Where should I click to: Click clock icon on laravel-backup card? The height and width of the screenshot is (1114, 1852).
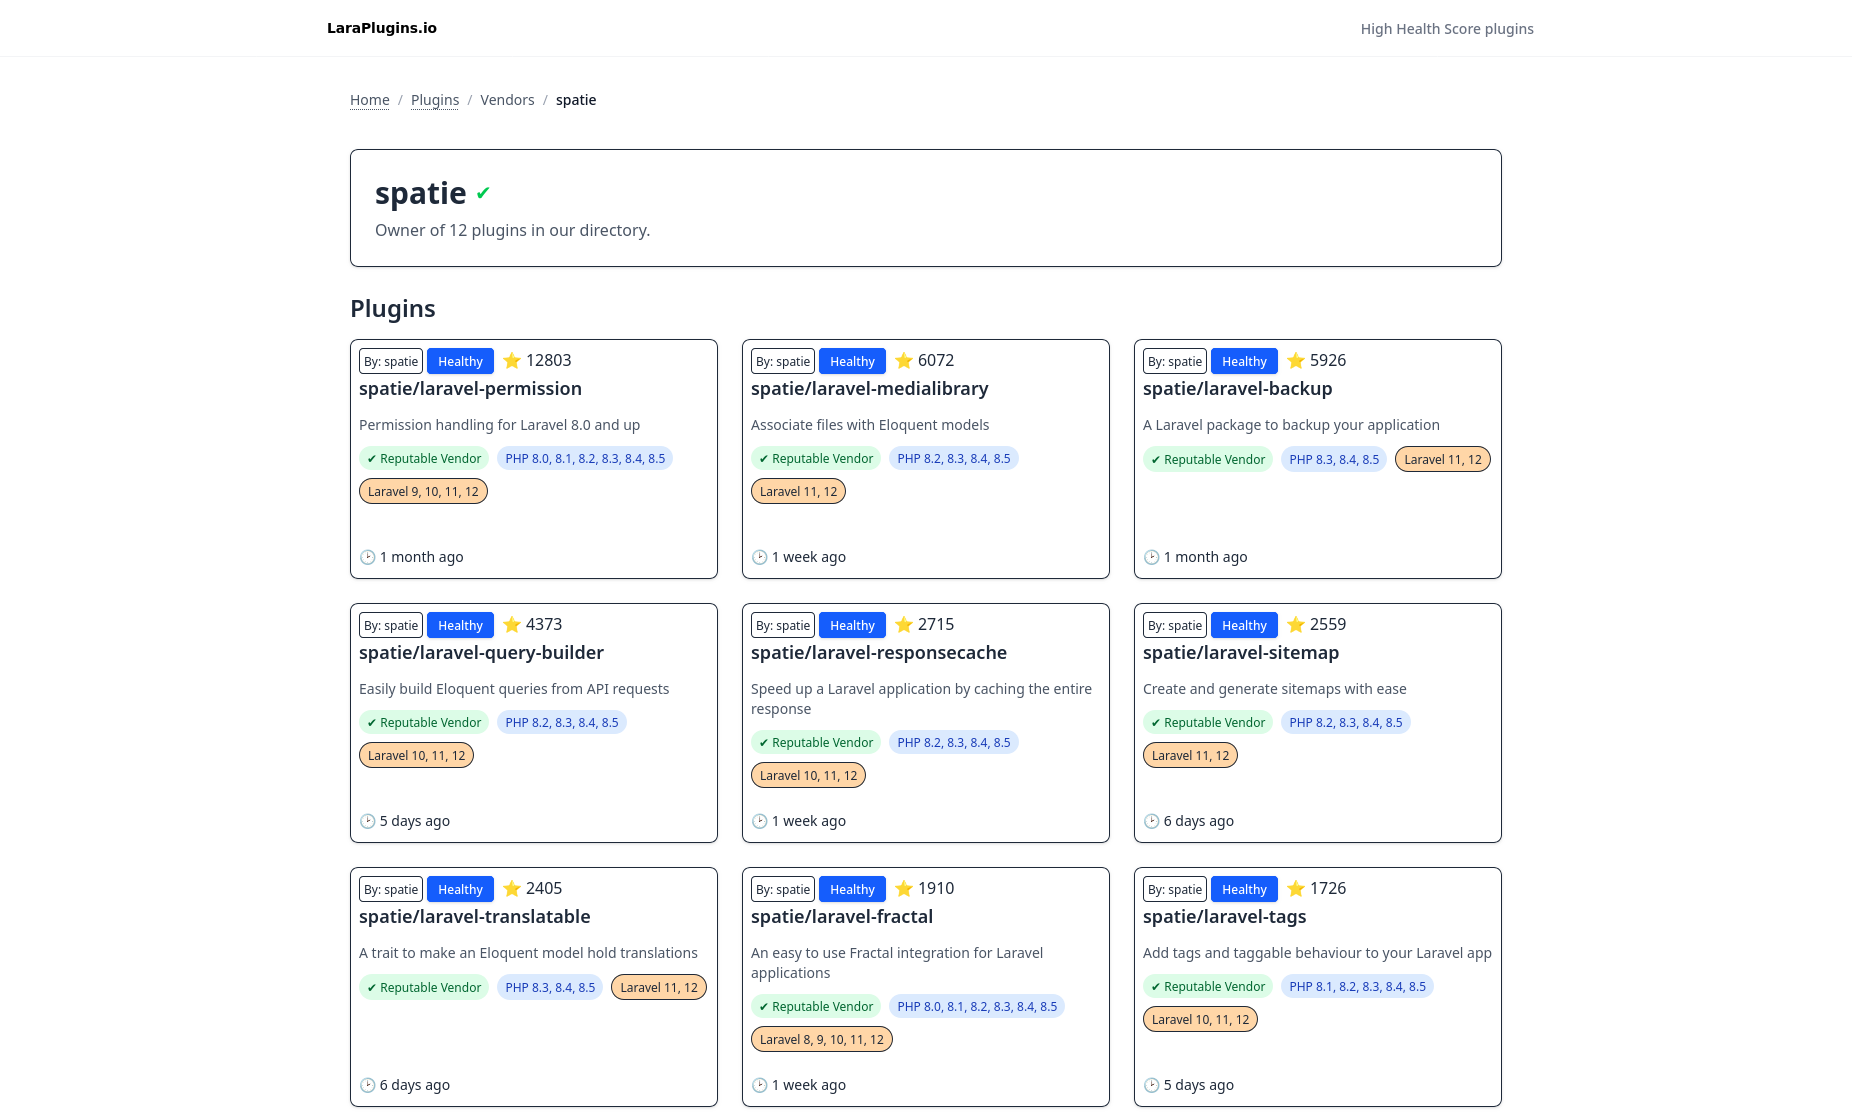pyautogui.click(x=1151, y=557)
